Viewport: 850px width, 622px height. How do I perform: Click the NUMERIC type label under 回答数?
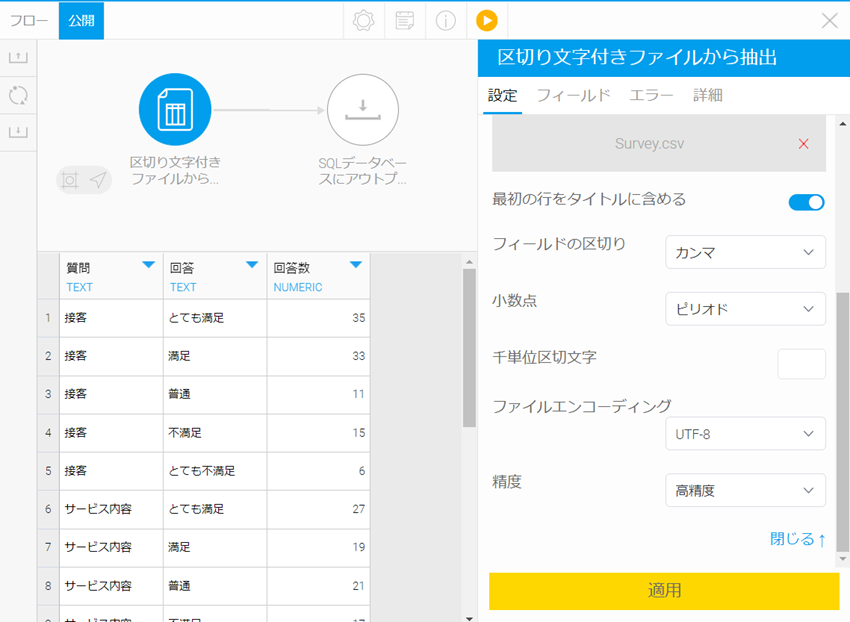[x=298, y=287]
